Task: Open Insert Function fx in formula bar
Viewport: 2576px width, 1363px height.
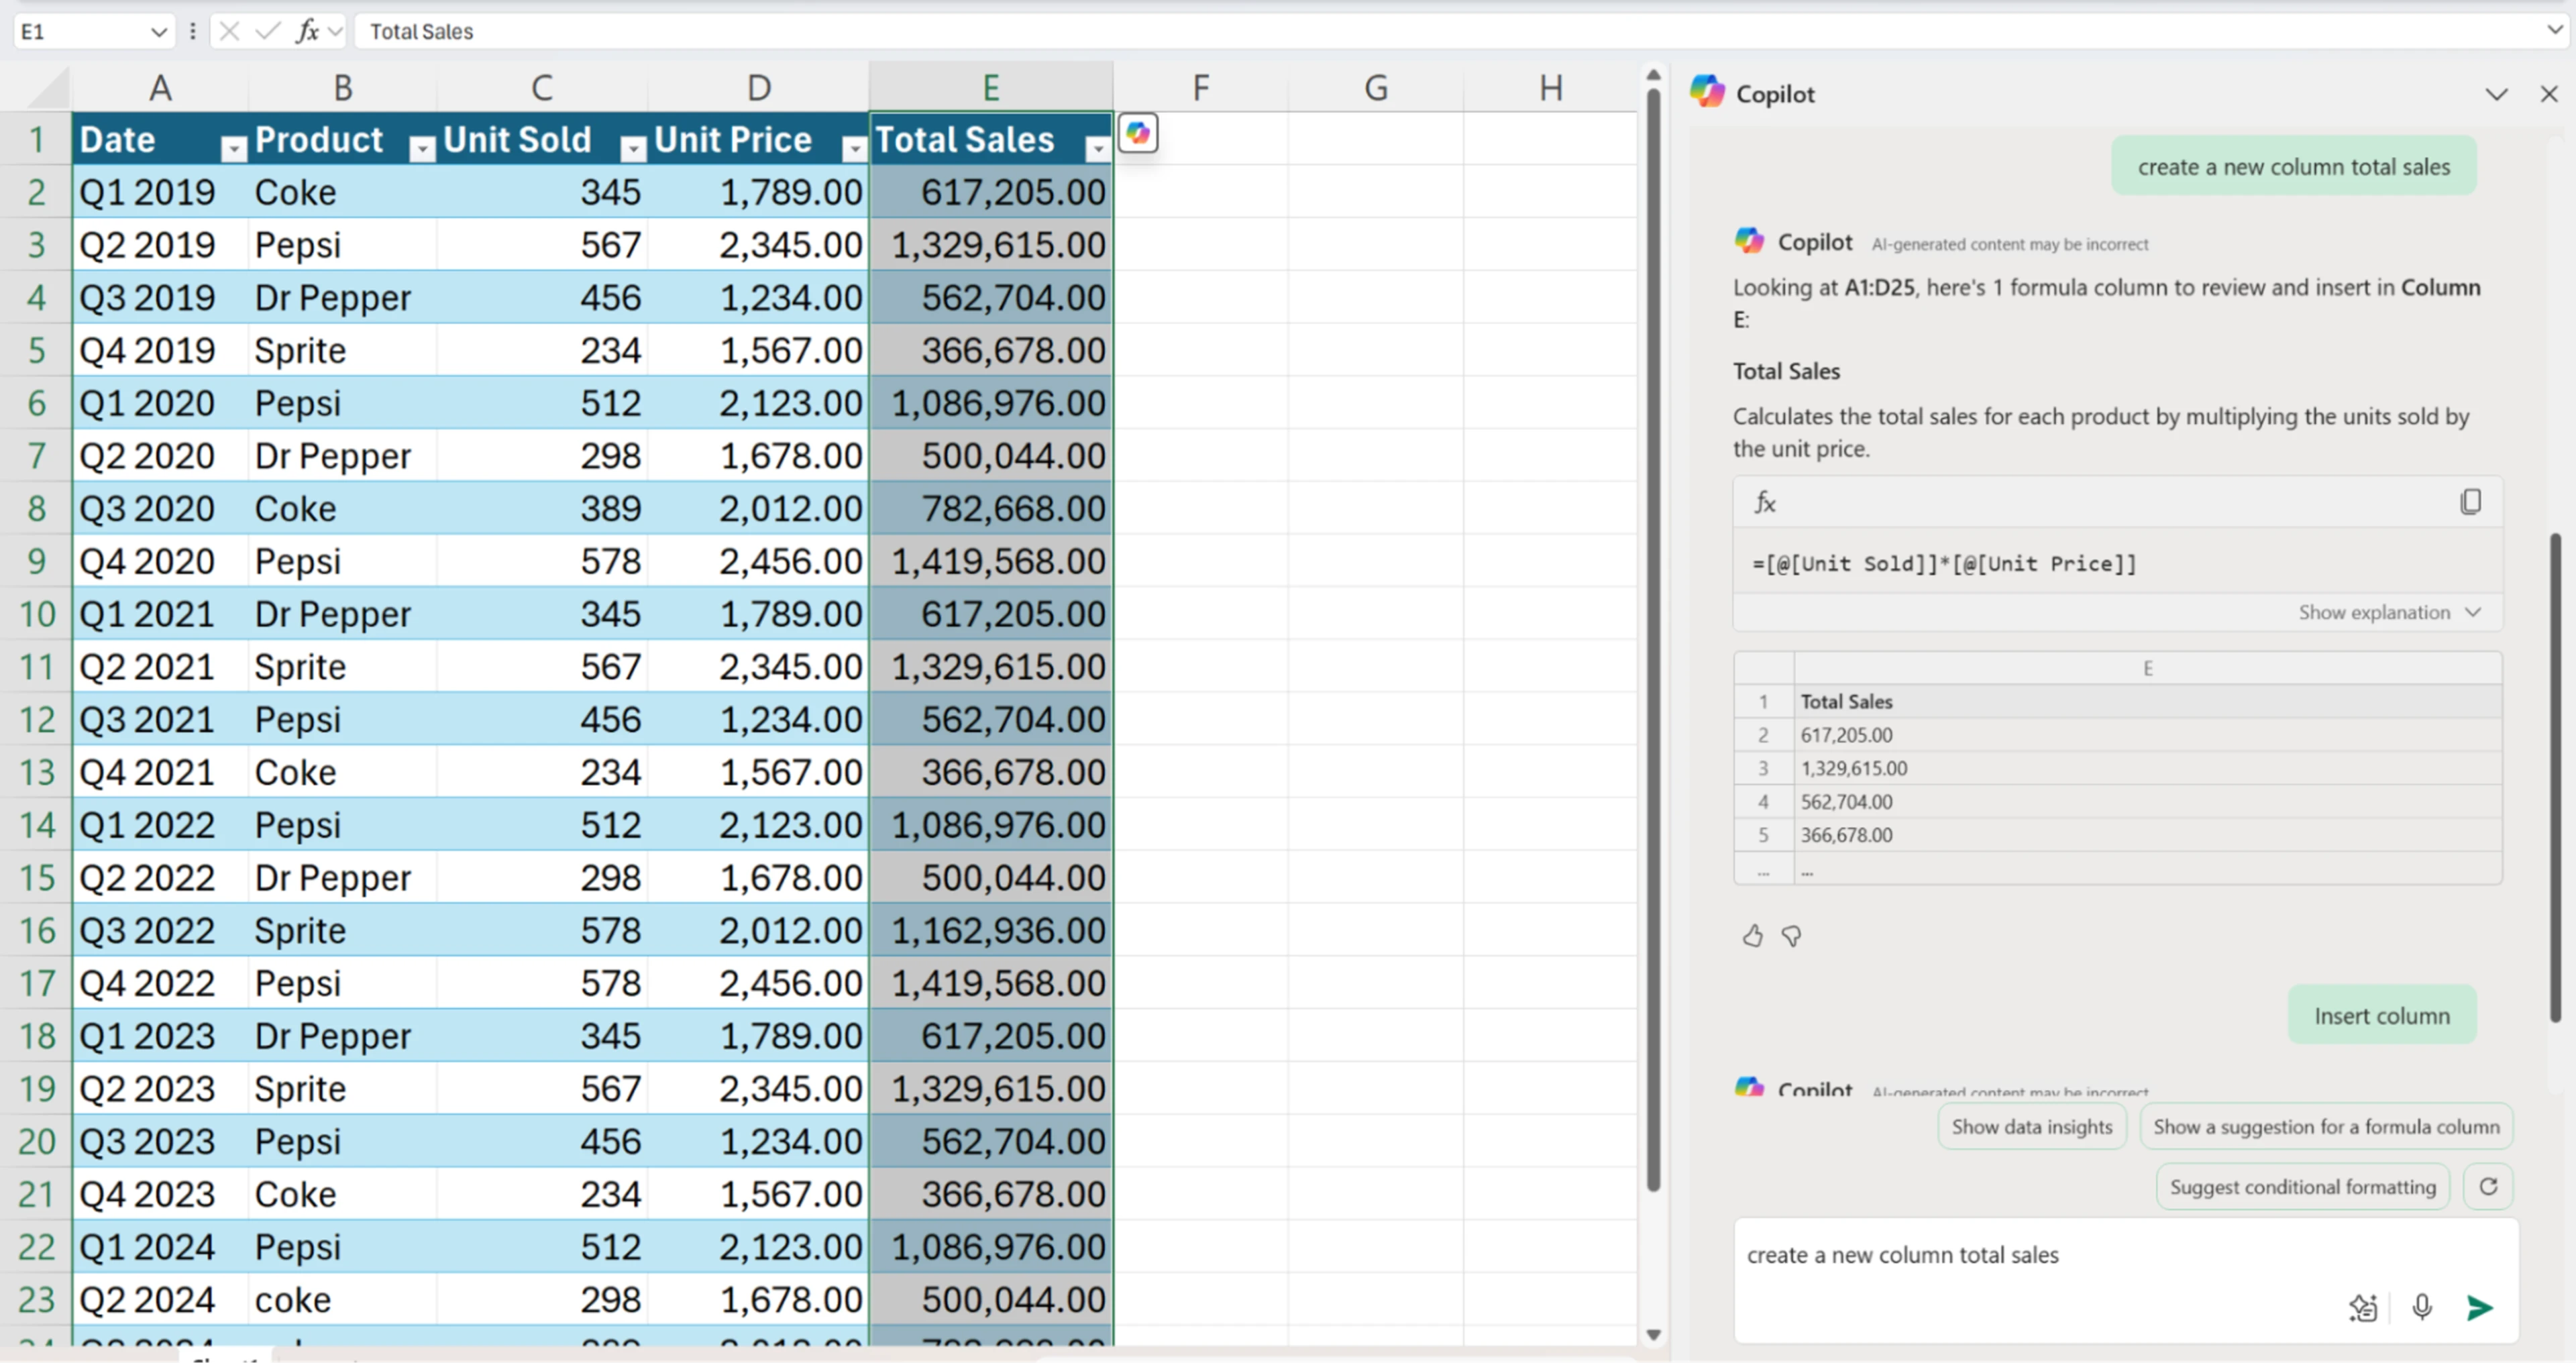Action: pos(307,31)
